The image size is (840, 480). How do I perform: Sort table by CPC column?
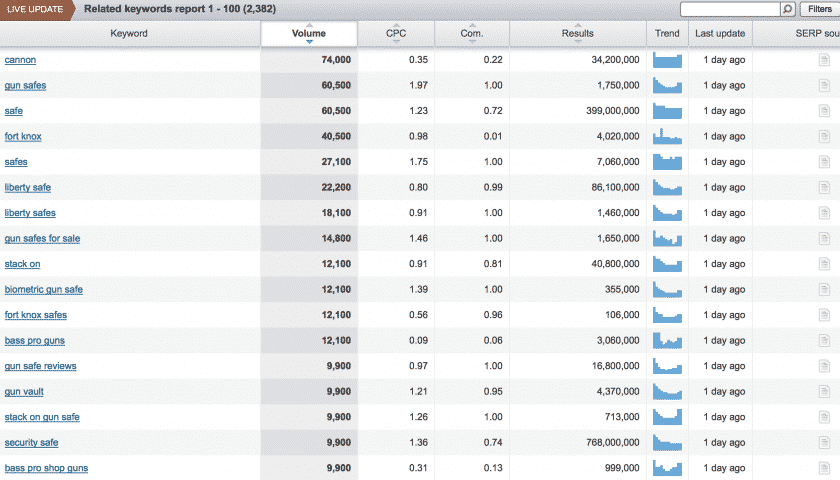click(x=396, y=34)
